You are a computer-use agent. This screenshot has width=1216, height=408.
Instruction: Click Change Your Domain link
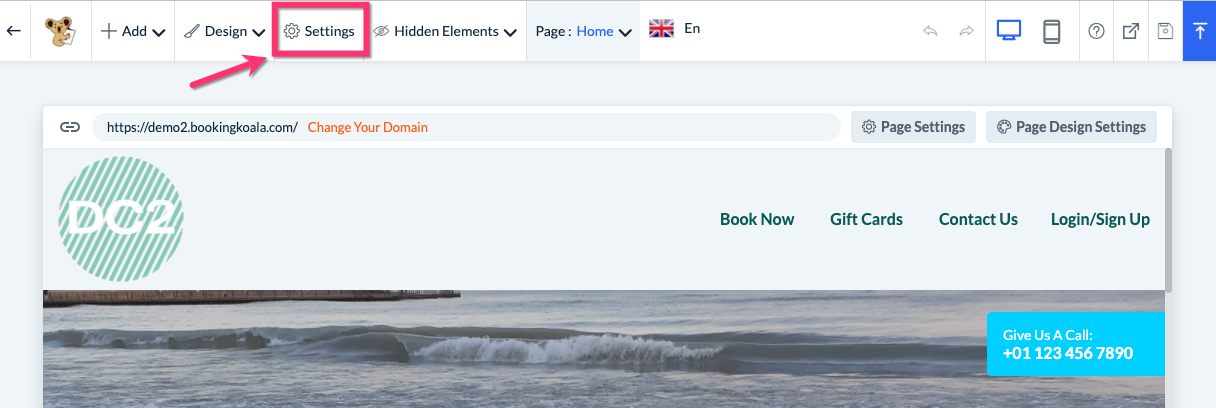coord(367,127)
